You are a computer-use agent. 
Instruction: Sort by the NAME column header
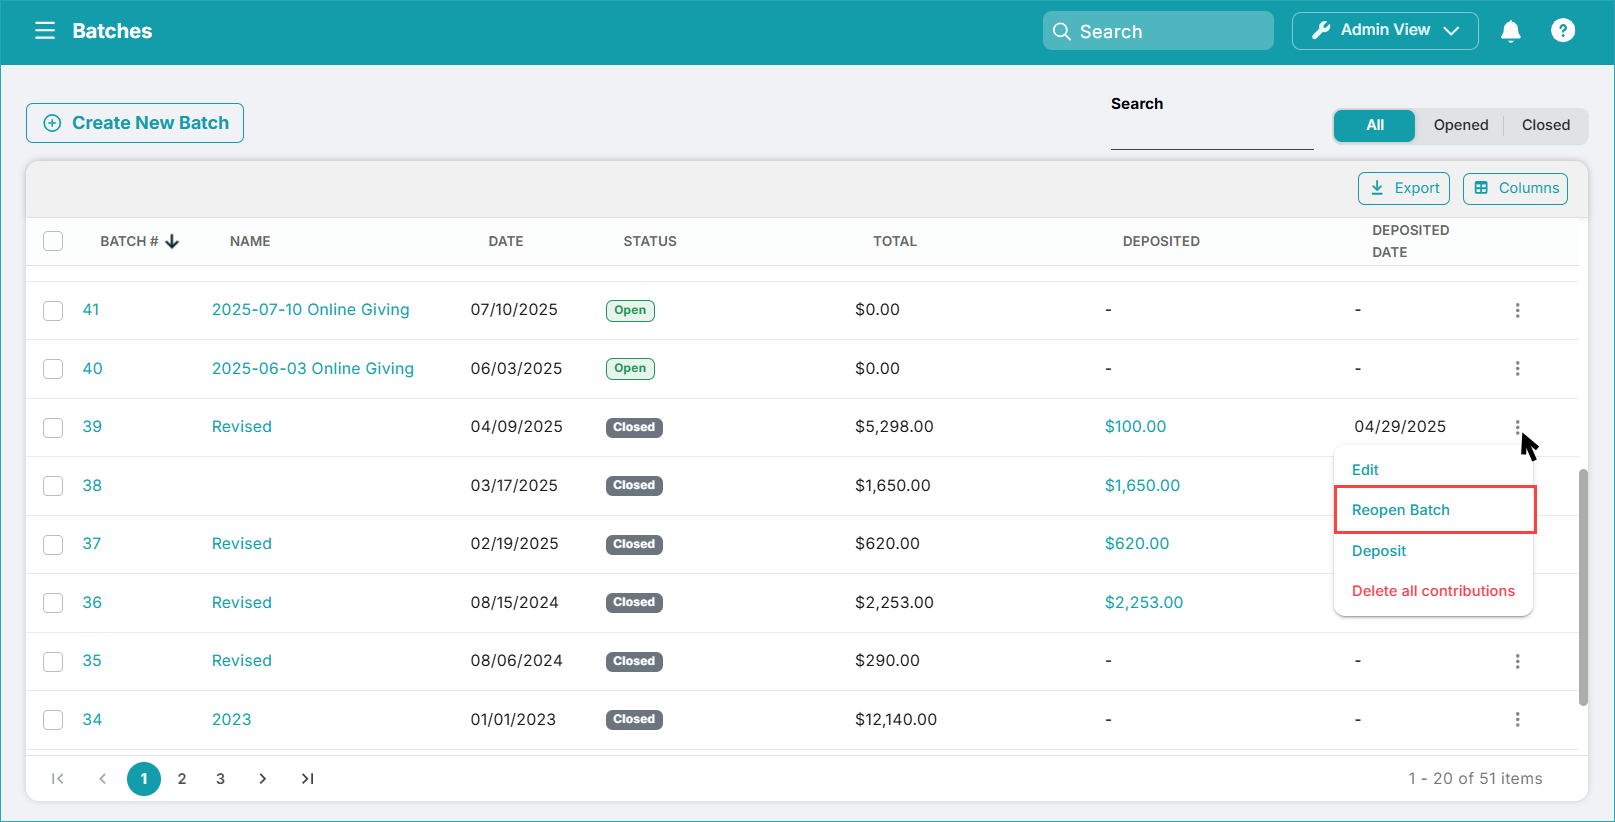coord(250,241)
